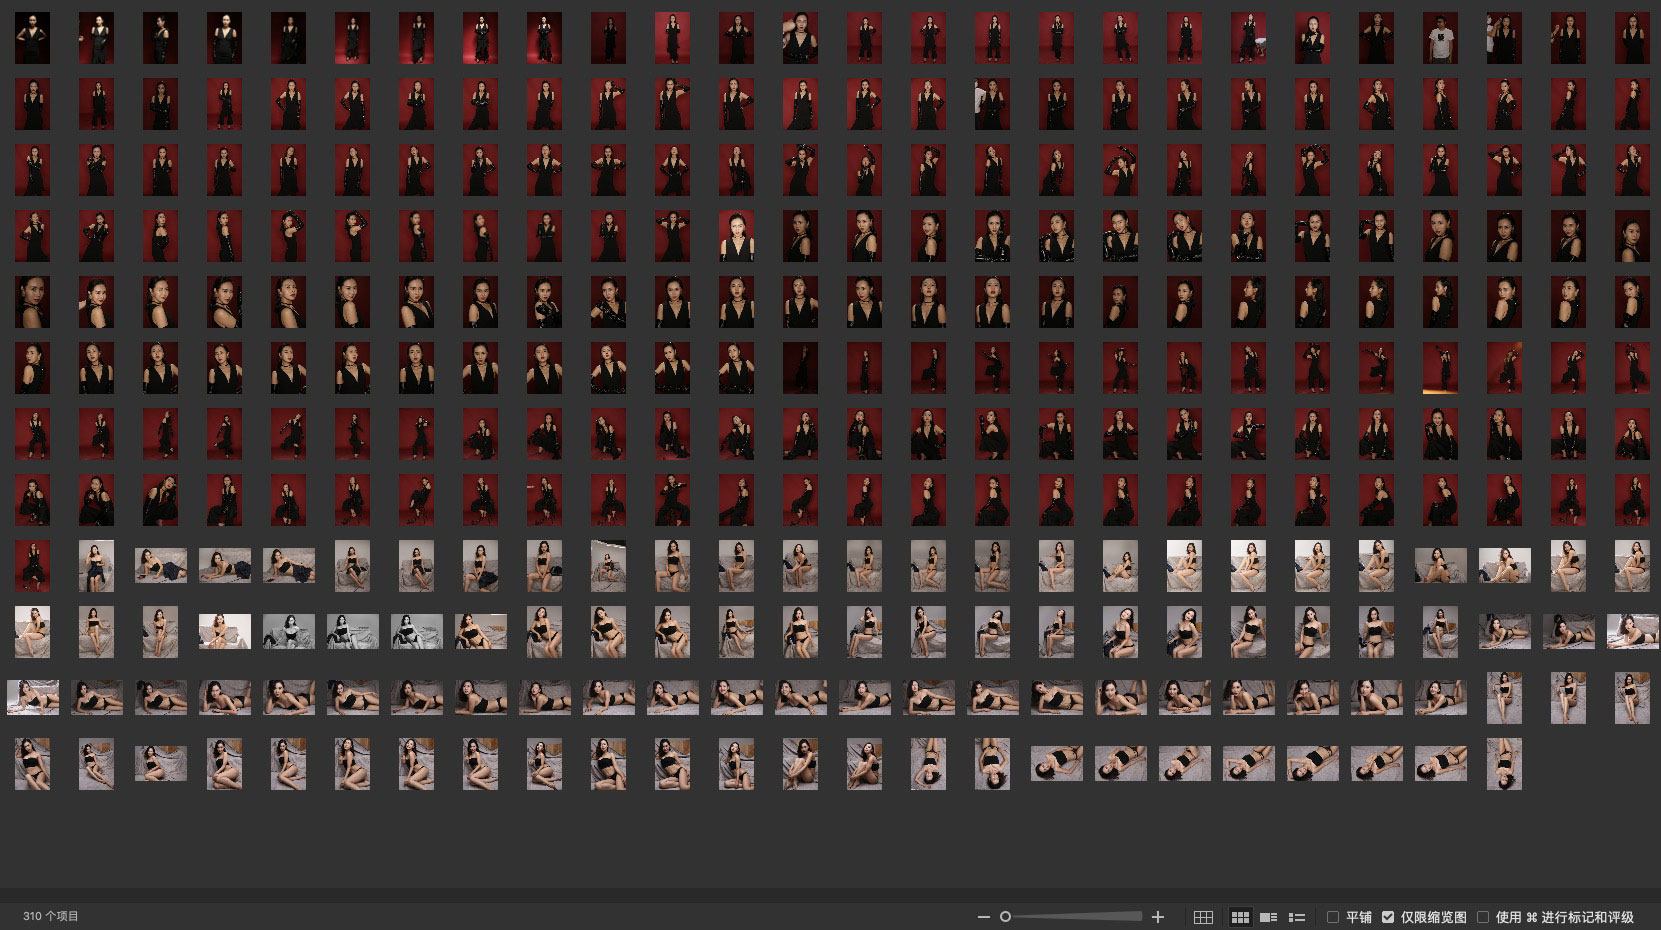This screenshot has height=930, width=1661.
Task: Choose the first landscape-oriented sofa thumbnail
Action: point(161,565)
